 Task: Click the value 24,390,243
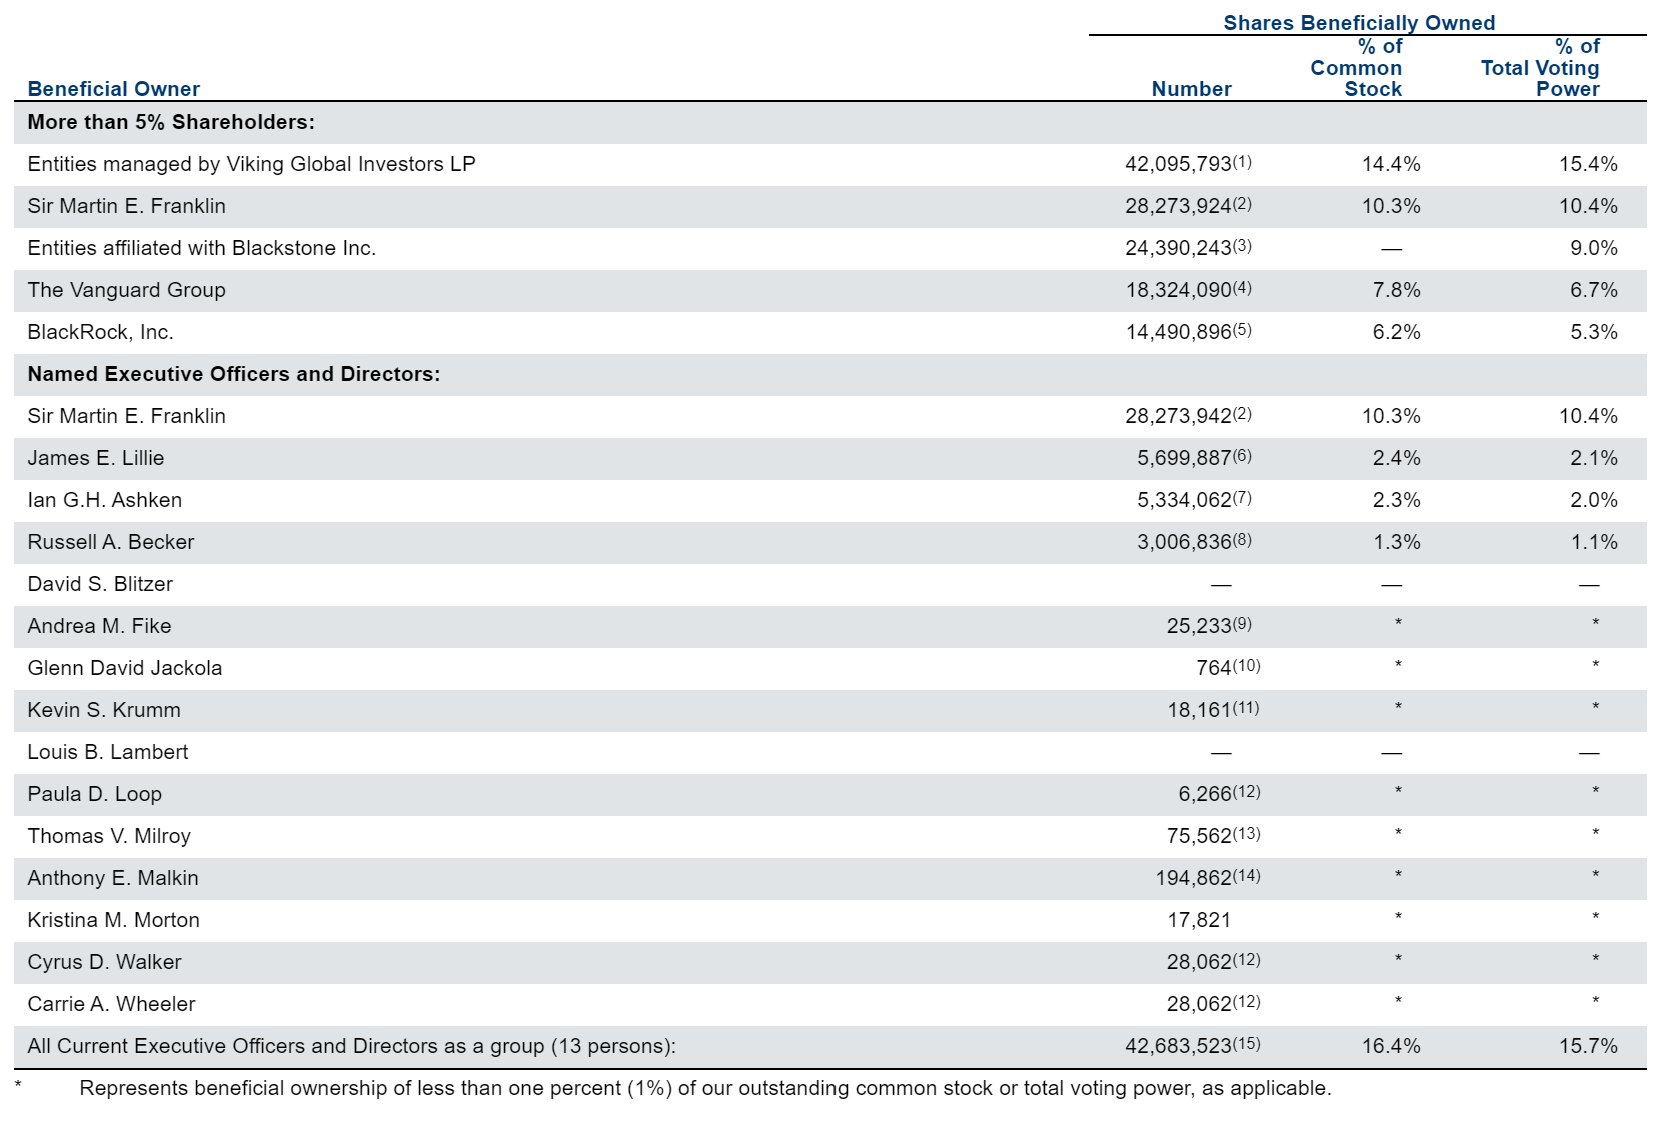coord(1178,248)
